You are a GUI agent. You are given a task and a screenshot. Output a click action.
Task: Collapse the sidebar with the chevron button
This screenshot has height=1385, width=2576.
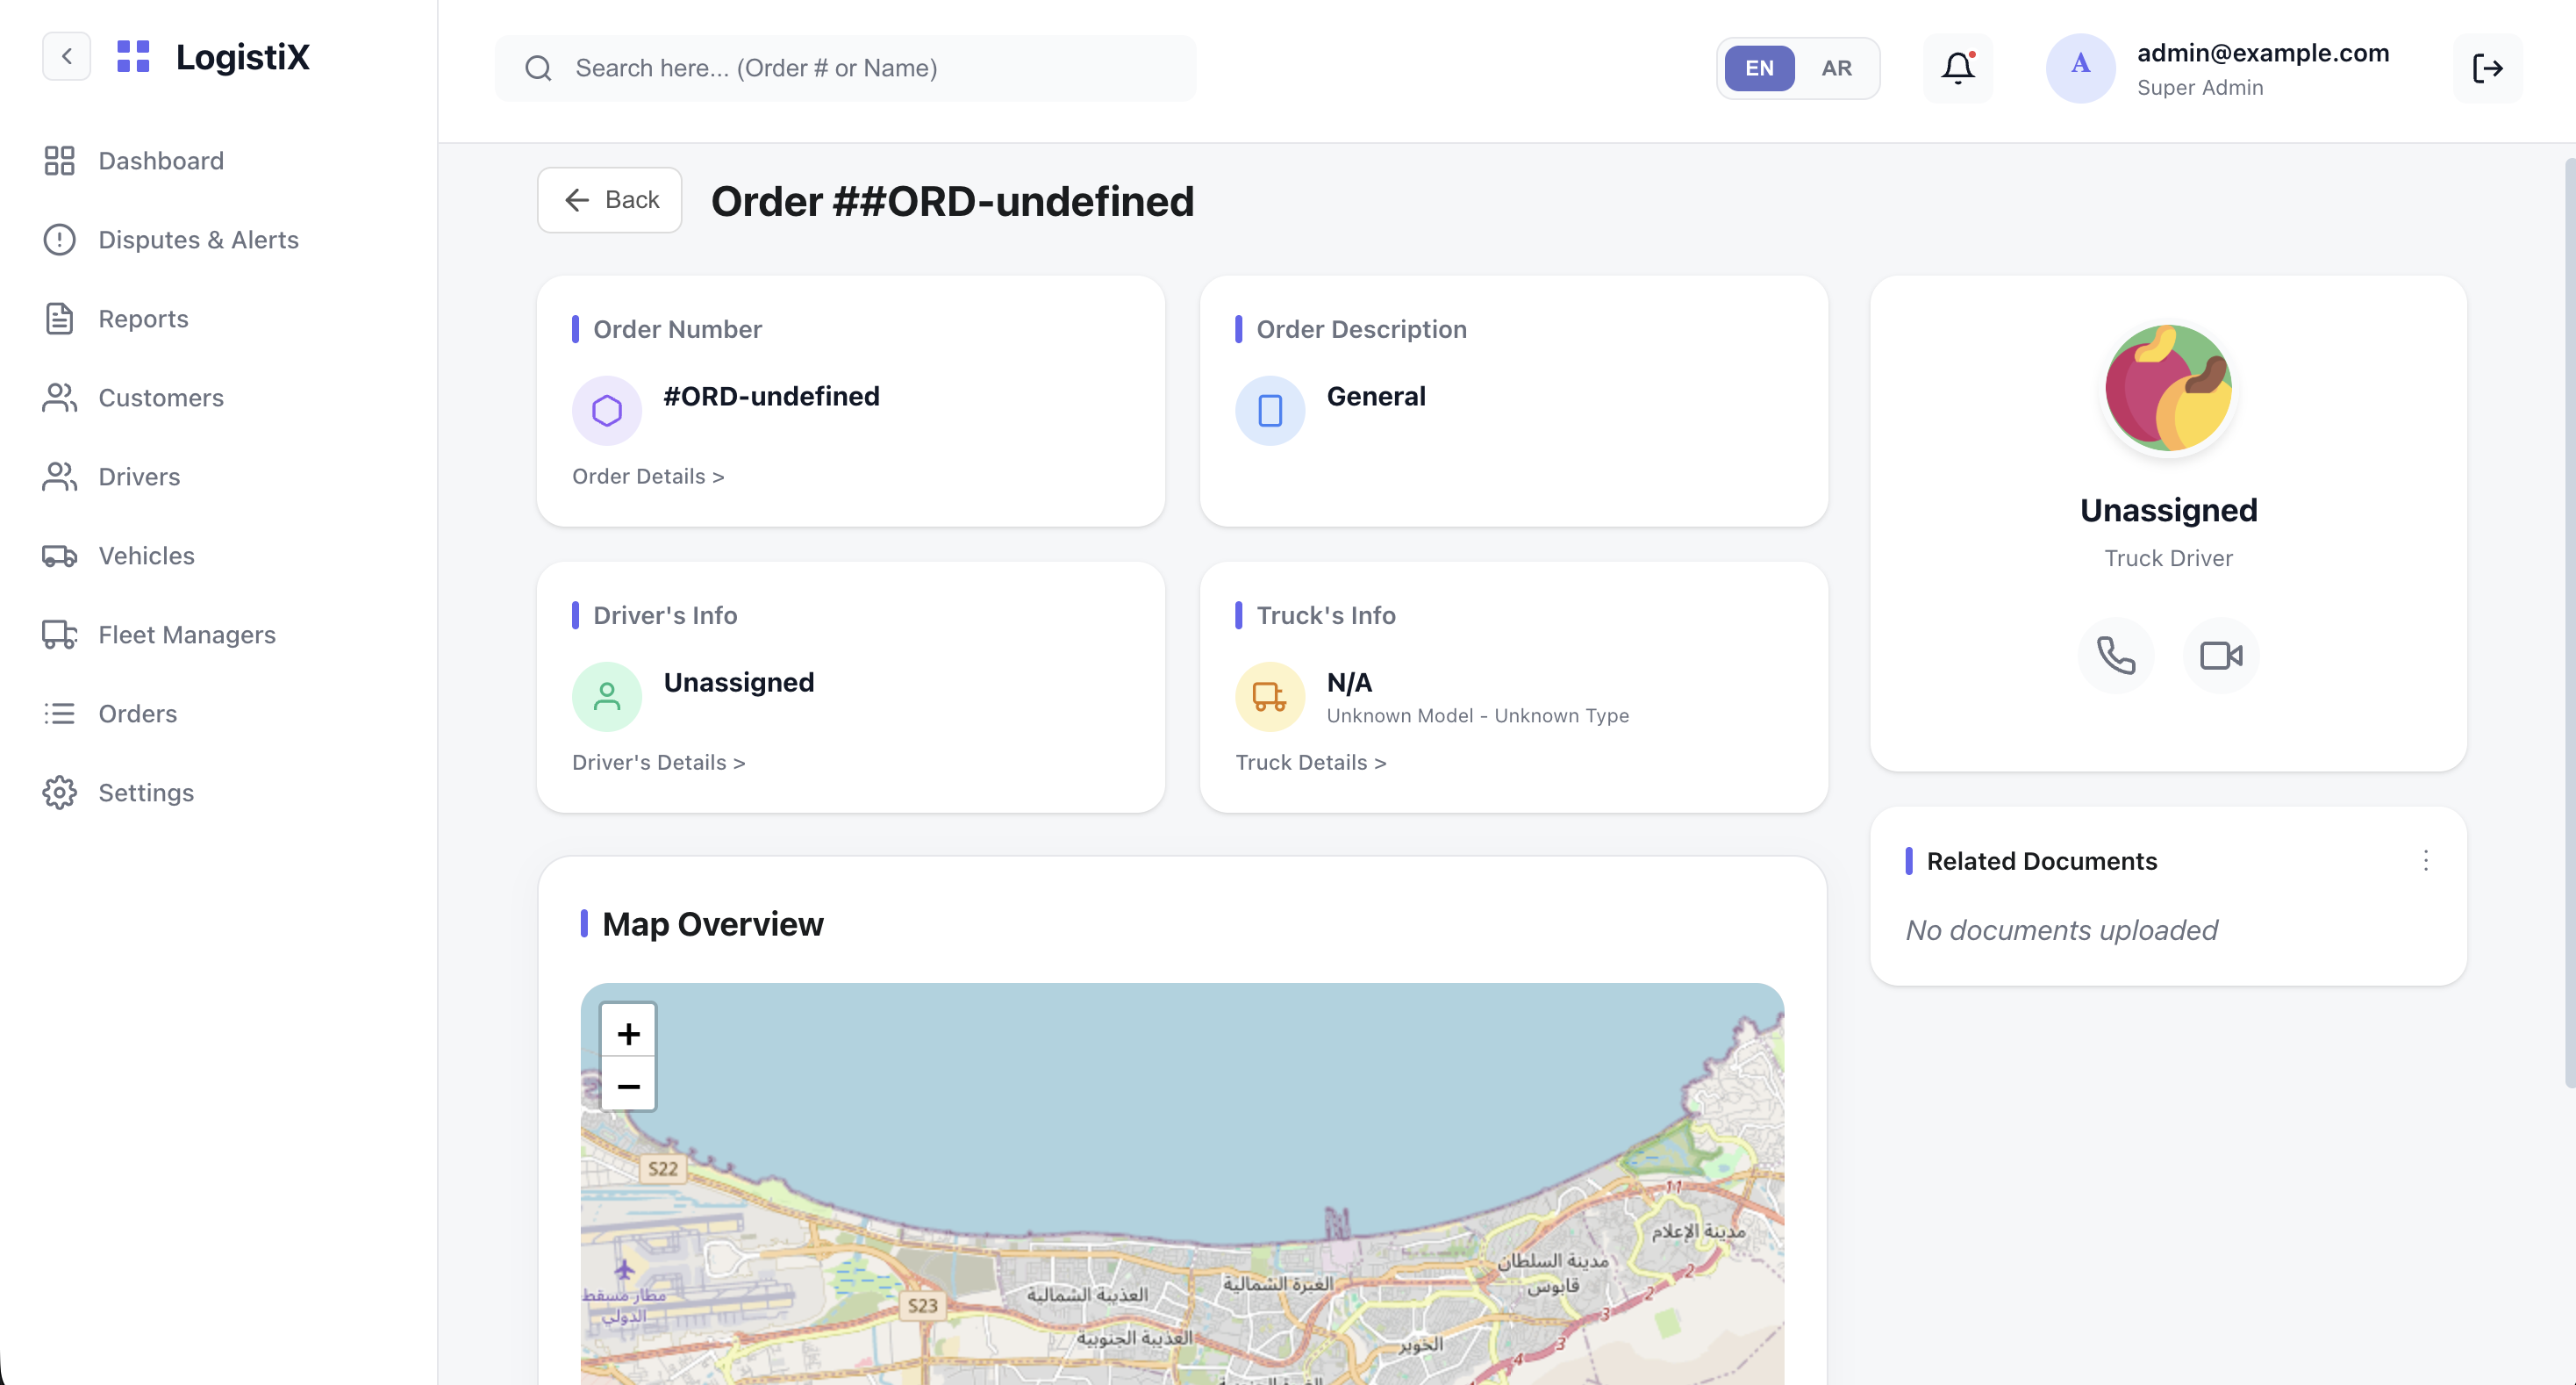[x=66, y=56]
